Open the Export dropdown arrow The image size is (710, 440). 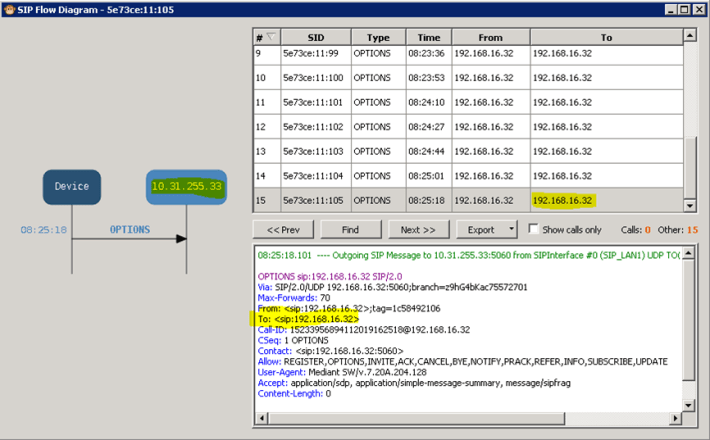[511, 229]
